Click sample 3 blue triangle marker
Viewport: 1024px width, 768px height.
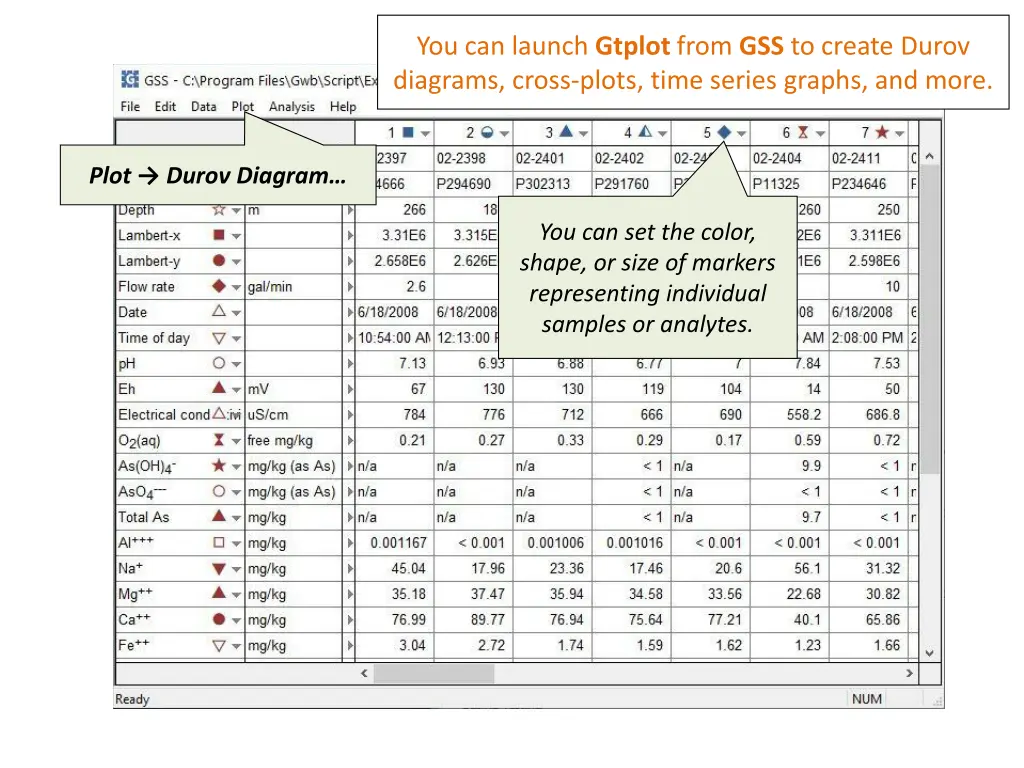566,132
